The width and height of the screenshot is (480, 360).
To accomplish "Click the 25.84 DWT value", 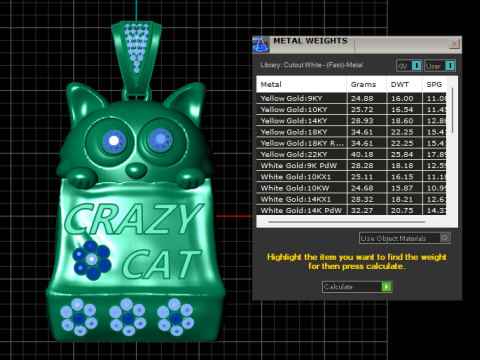I will point(402,154).
